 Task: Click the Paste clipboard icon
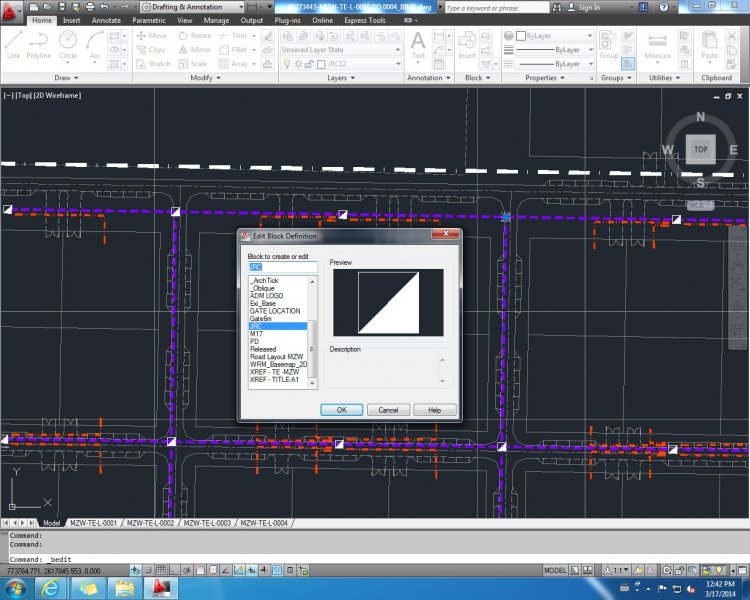[x=710, y=43]
